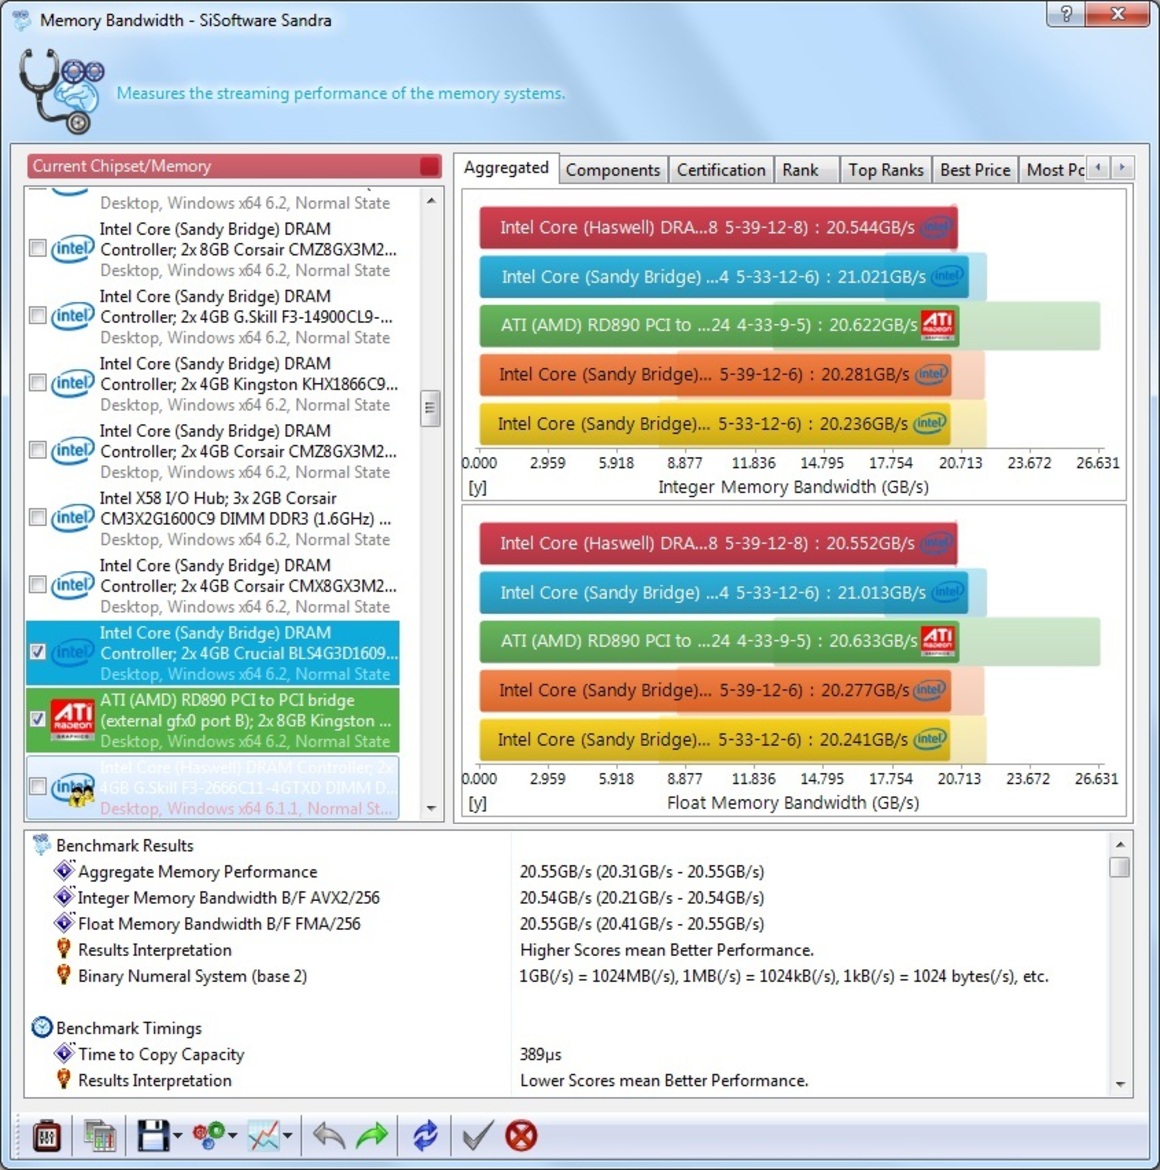Check the Kingston KHX1866C9 checkbox
Screen dimensions: 1160x1170
37,383
